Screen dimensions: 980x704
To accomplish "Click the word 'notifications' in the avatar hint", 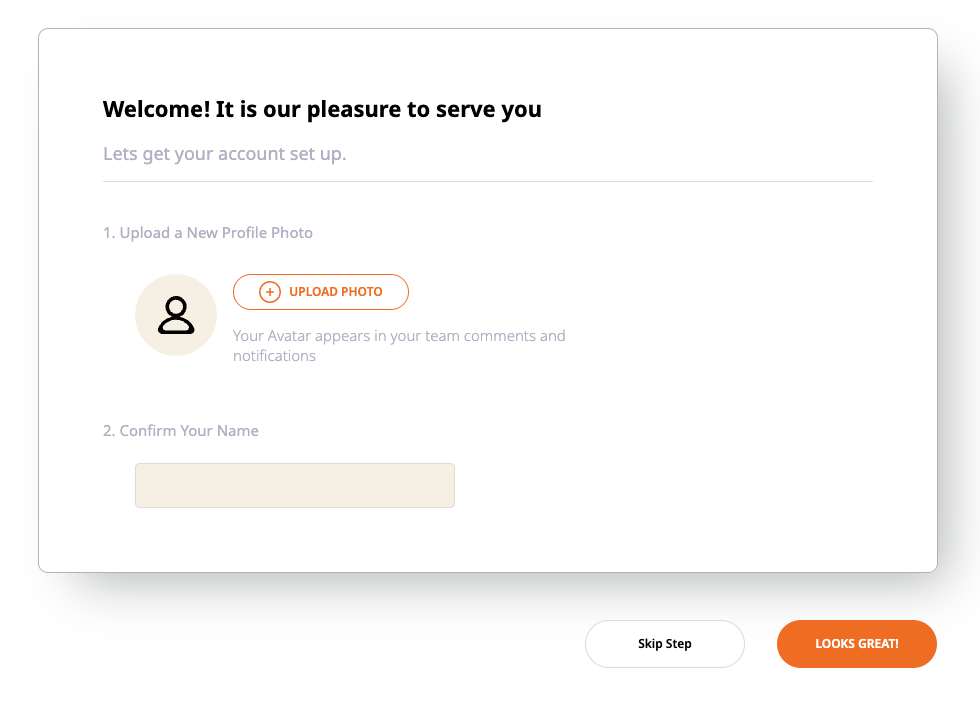I will pos(274,356).
